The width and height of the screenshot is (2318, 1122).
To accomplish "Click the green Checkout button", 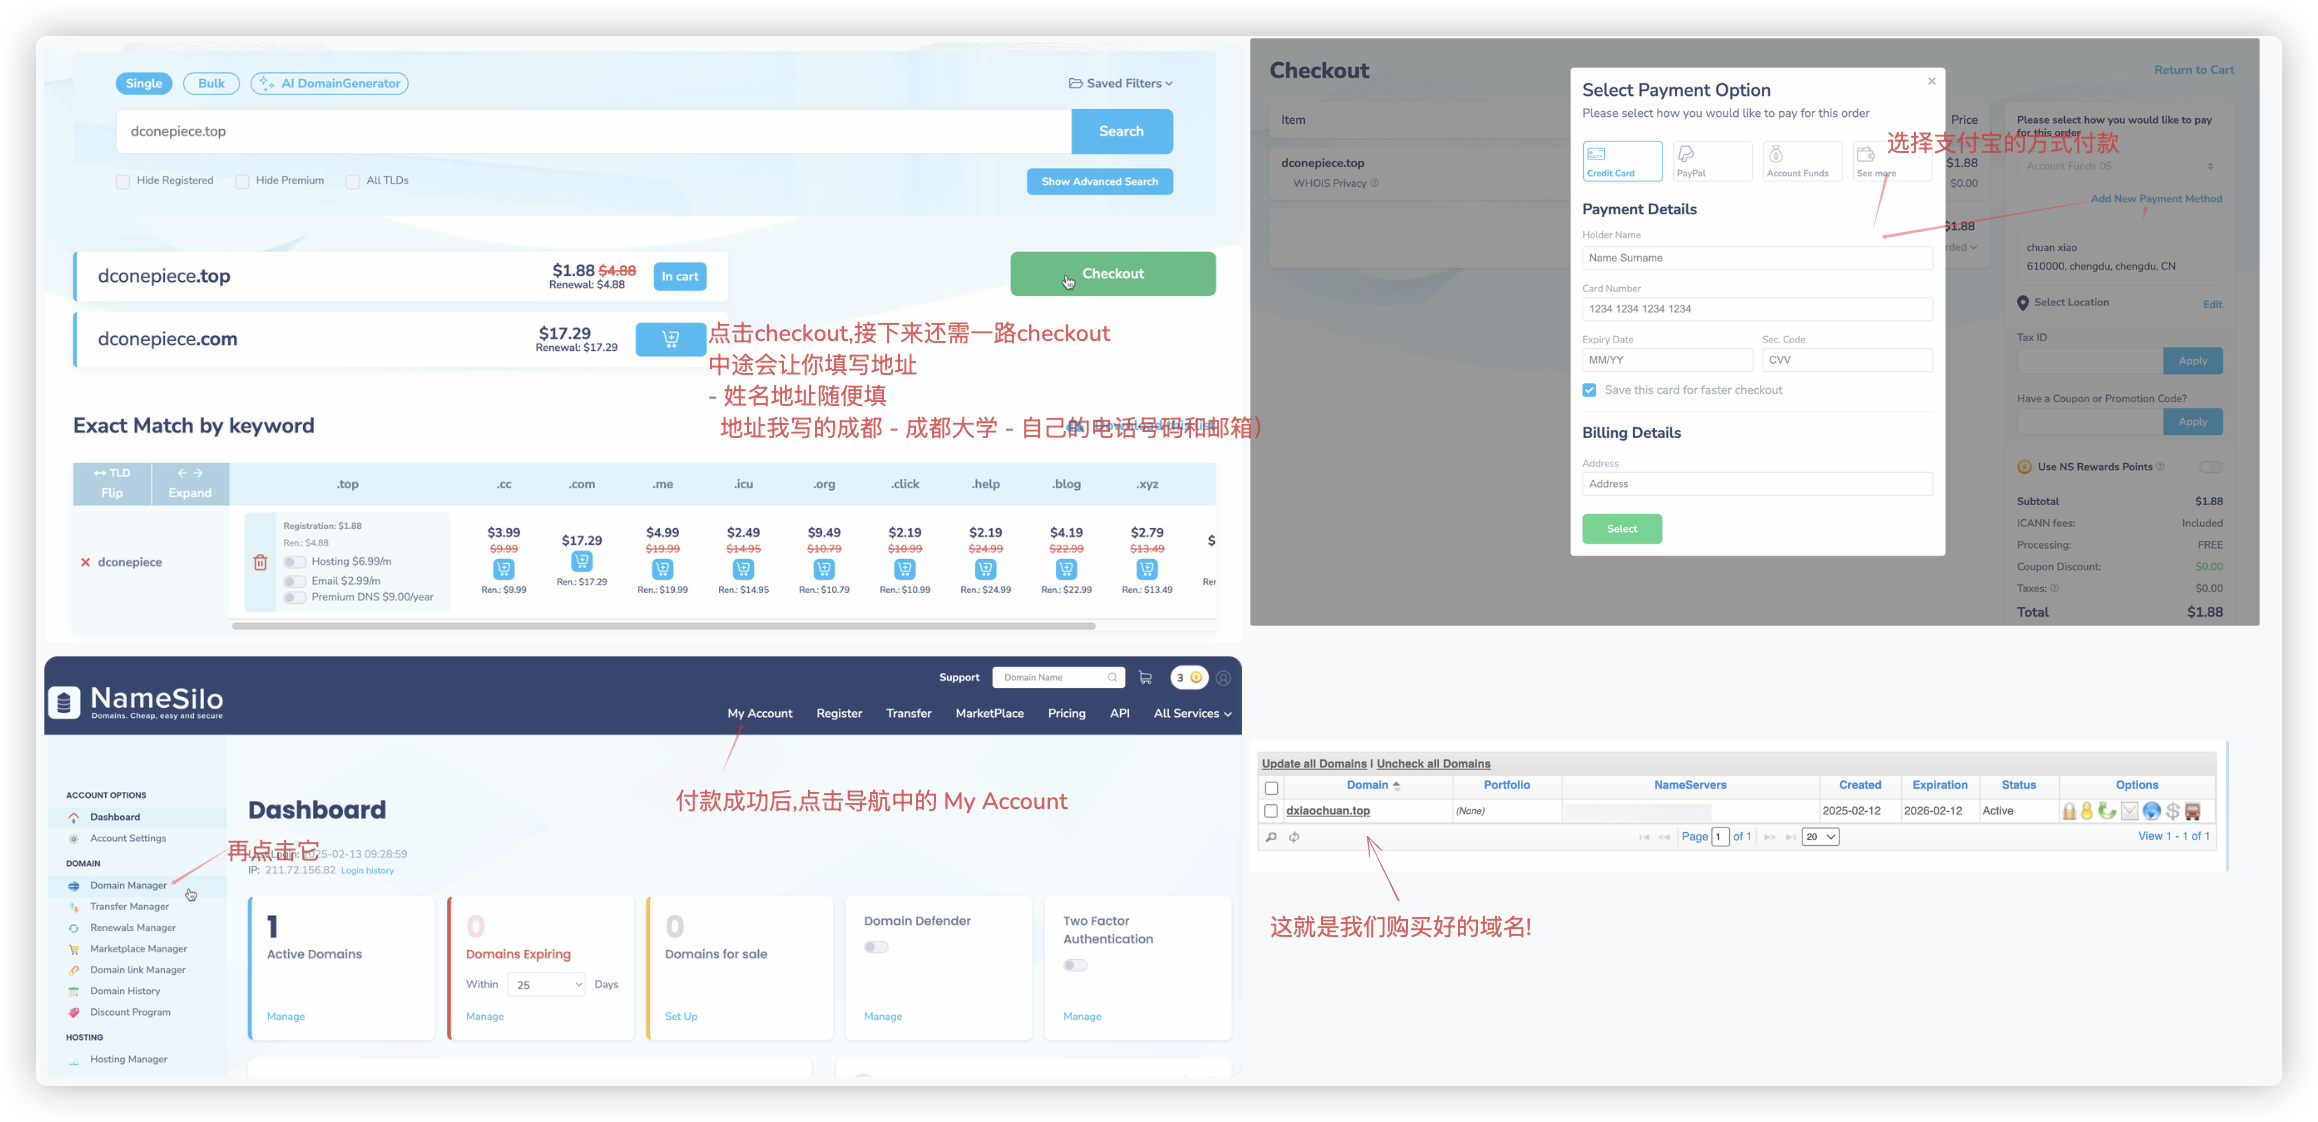I will [1112, 273].
